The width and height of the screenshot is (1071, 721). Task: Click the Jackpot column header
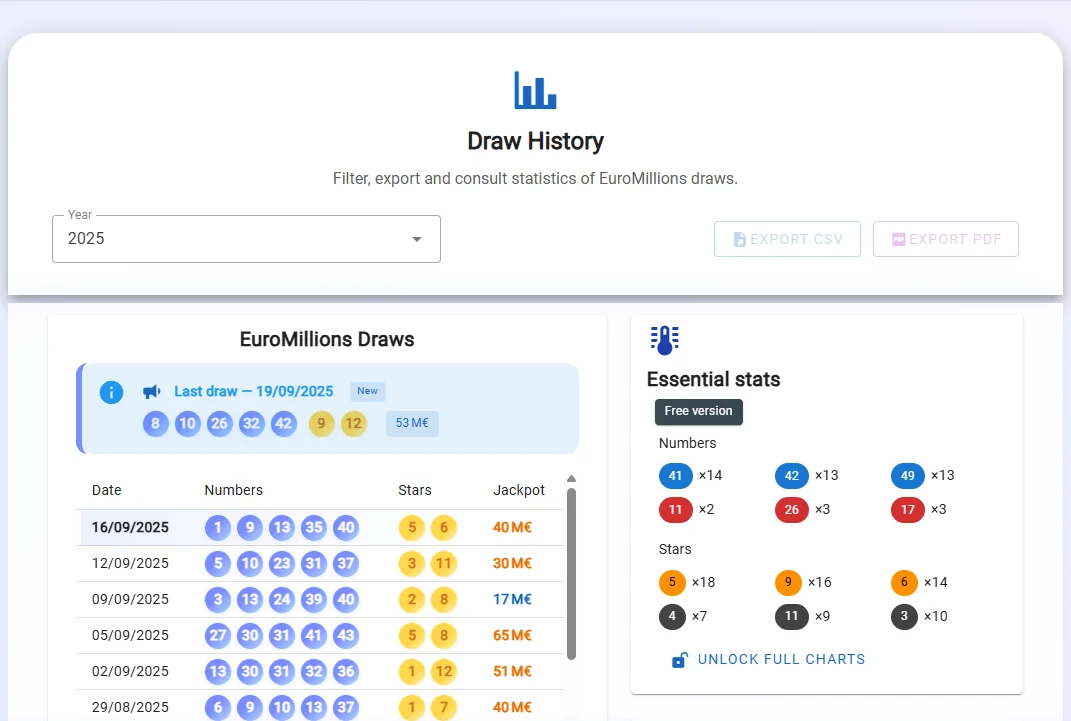click(518, 490)
